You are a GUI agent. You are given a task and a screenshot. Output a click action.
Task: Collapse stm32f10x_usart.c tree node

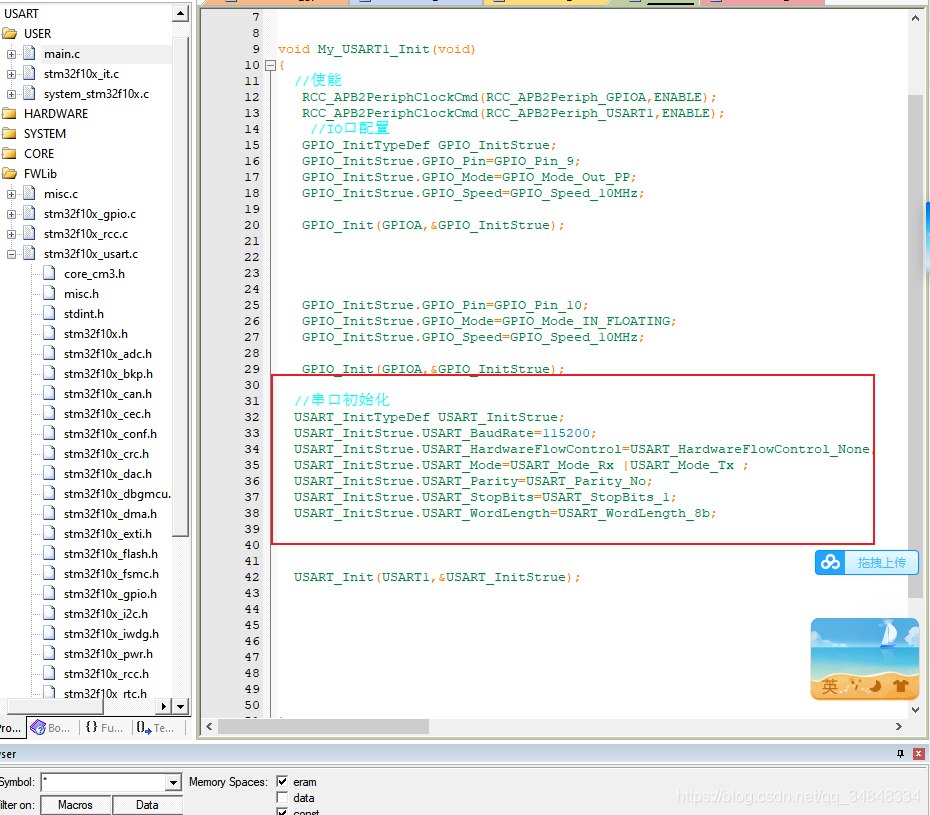pyautogui.click(x=11, y=254)
